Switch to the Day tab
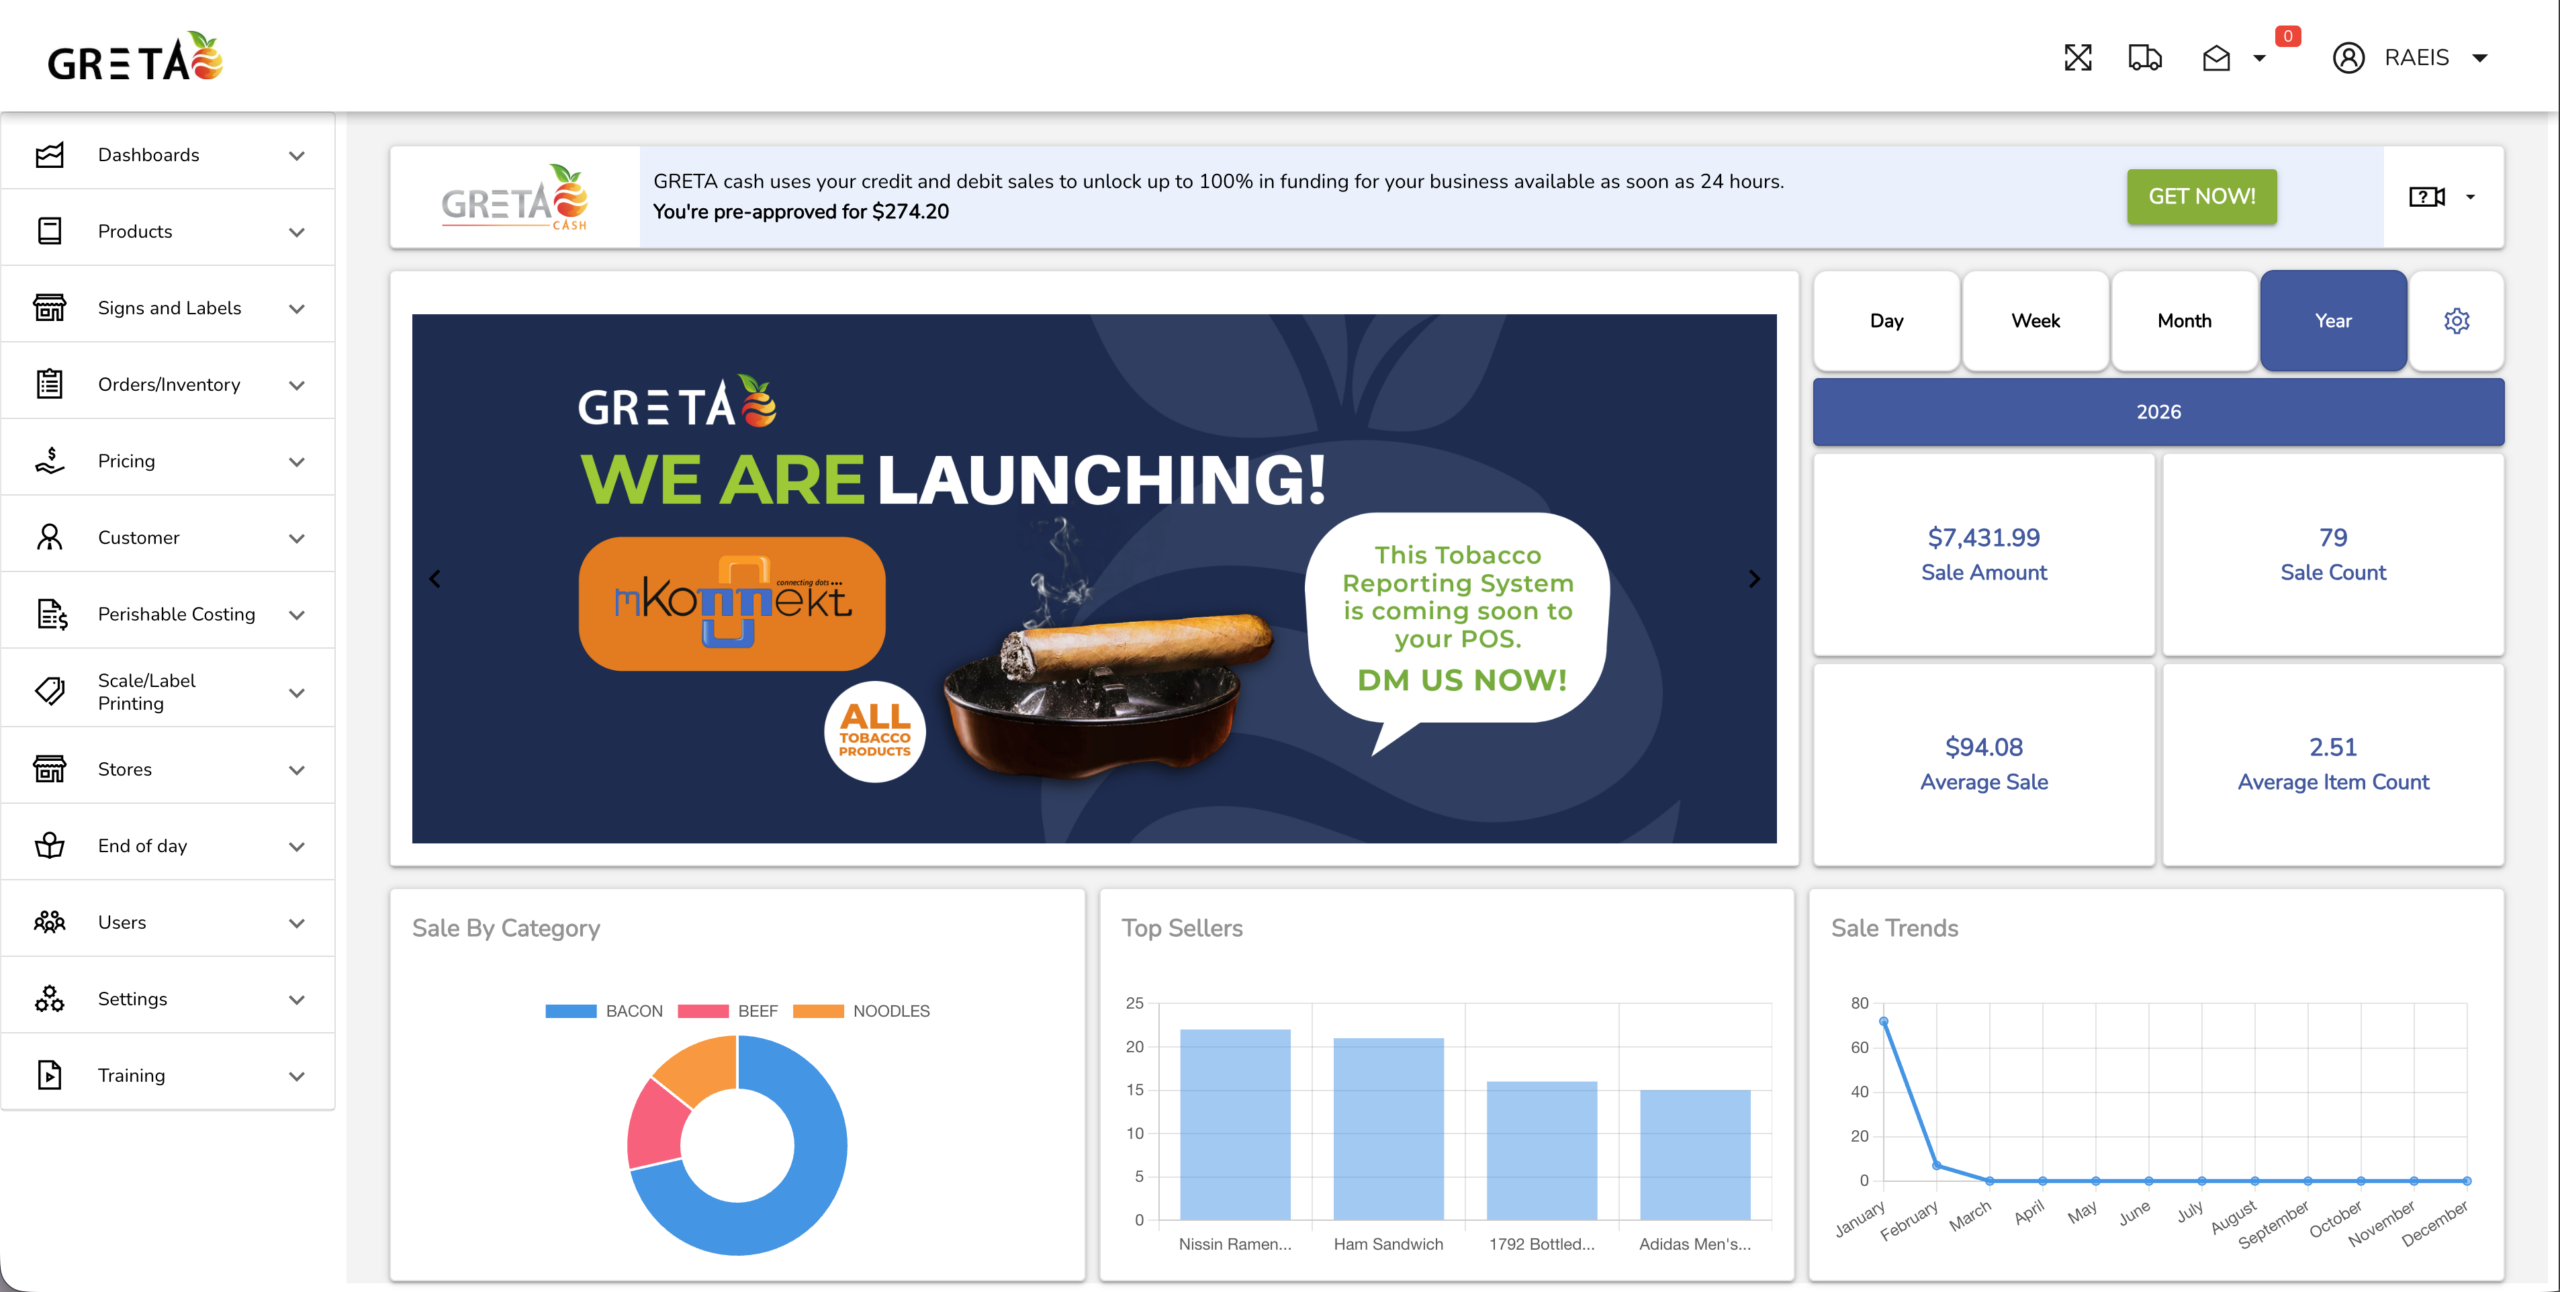2560x1292 pixels. pos(1886,321)
